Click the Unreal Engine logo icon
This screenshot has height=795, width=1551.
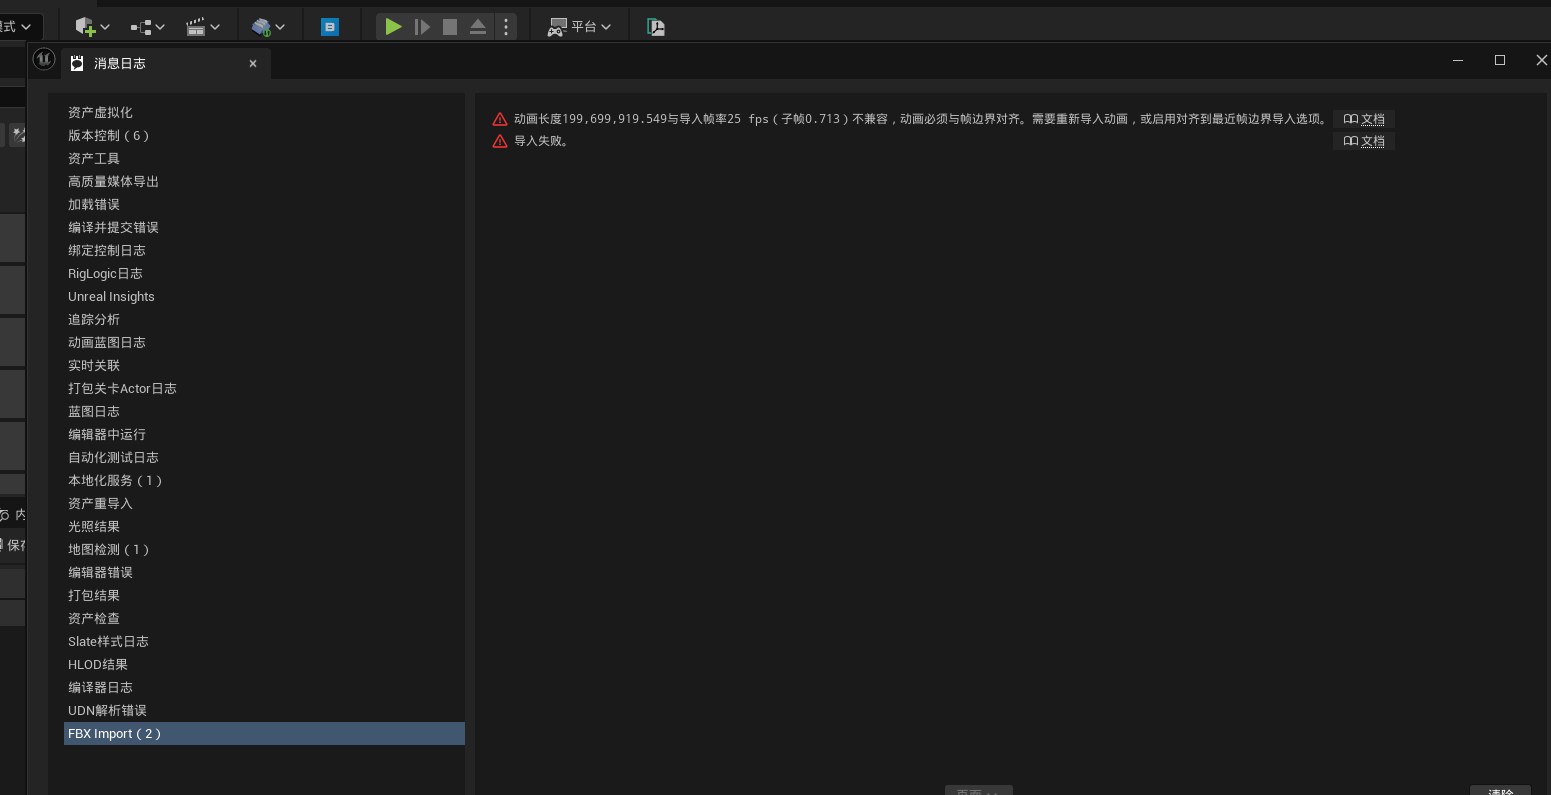tap(44, 60)
